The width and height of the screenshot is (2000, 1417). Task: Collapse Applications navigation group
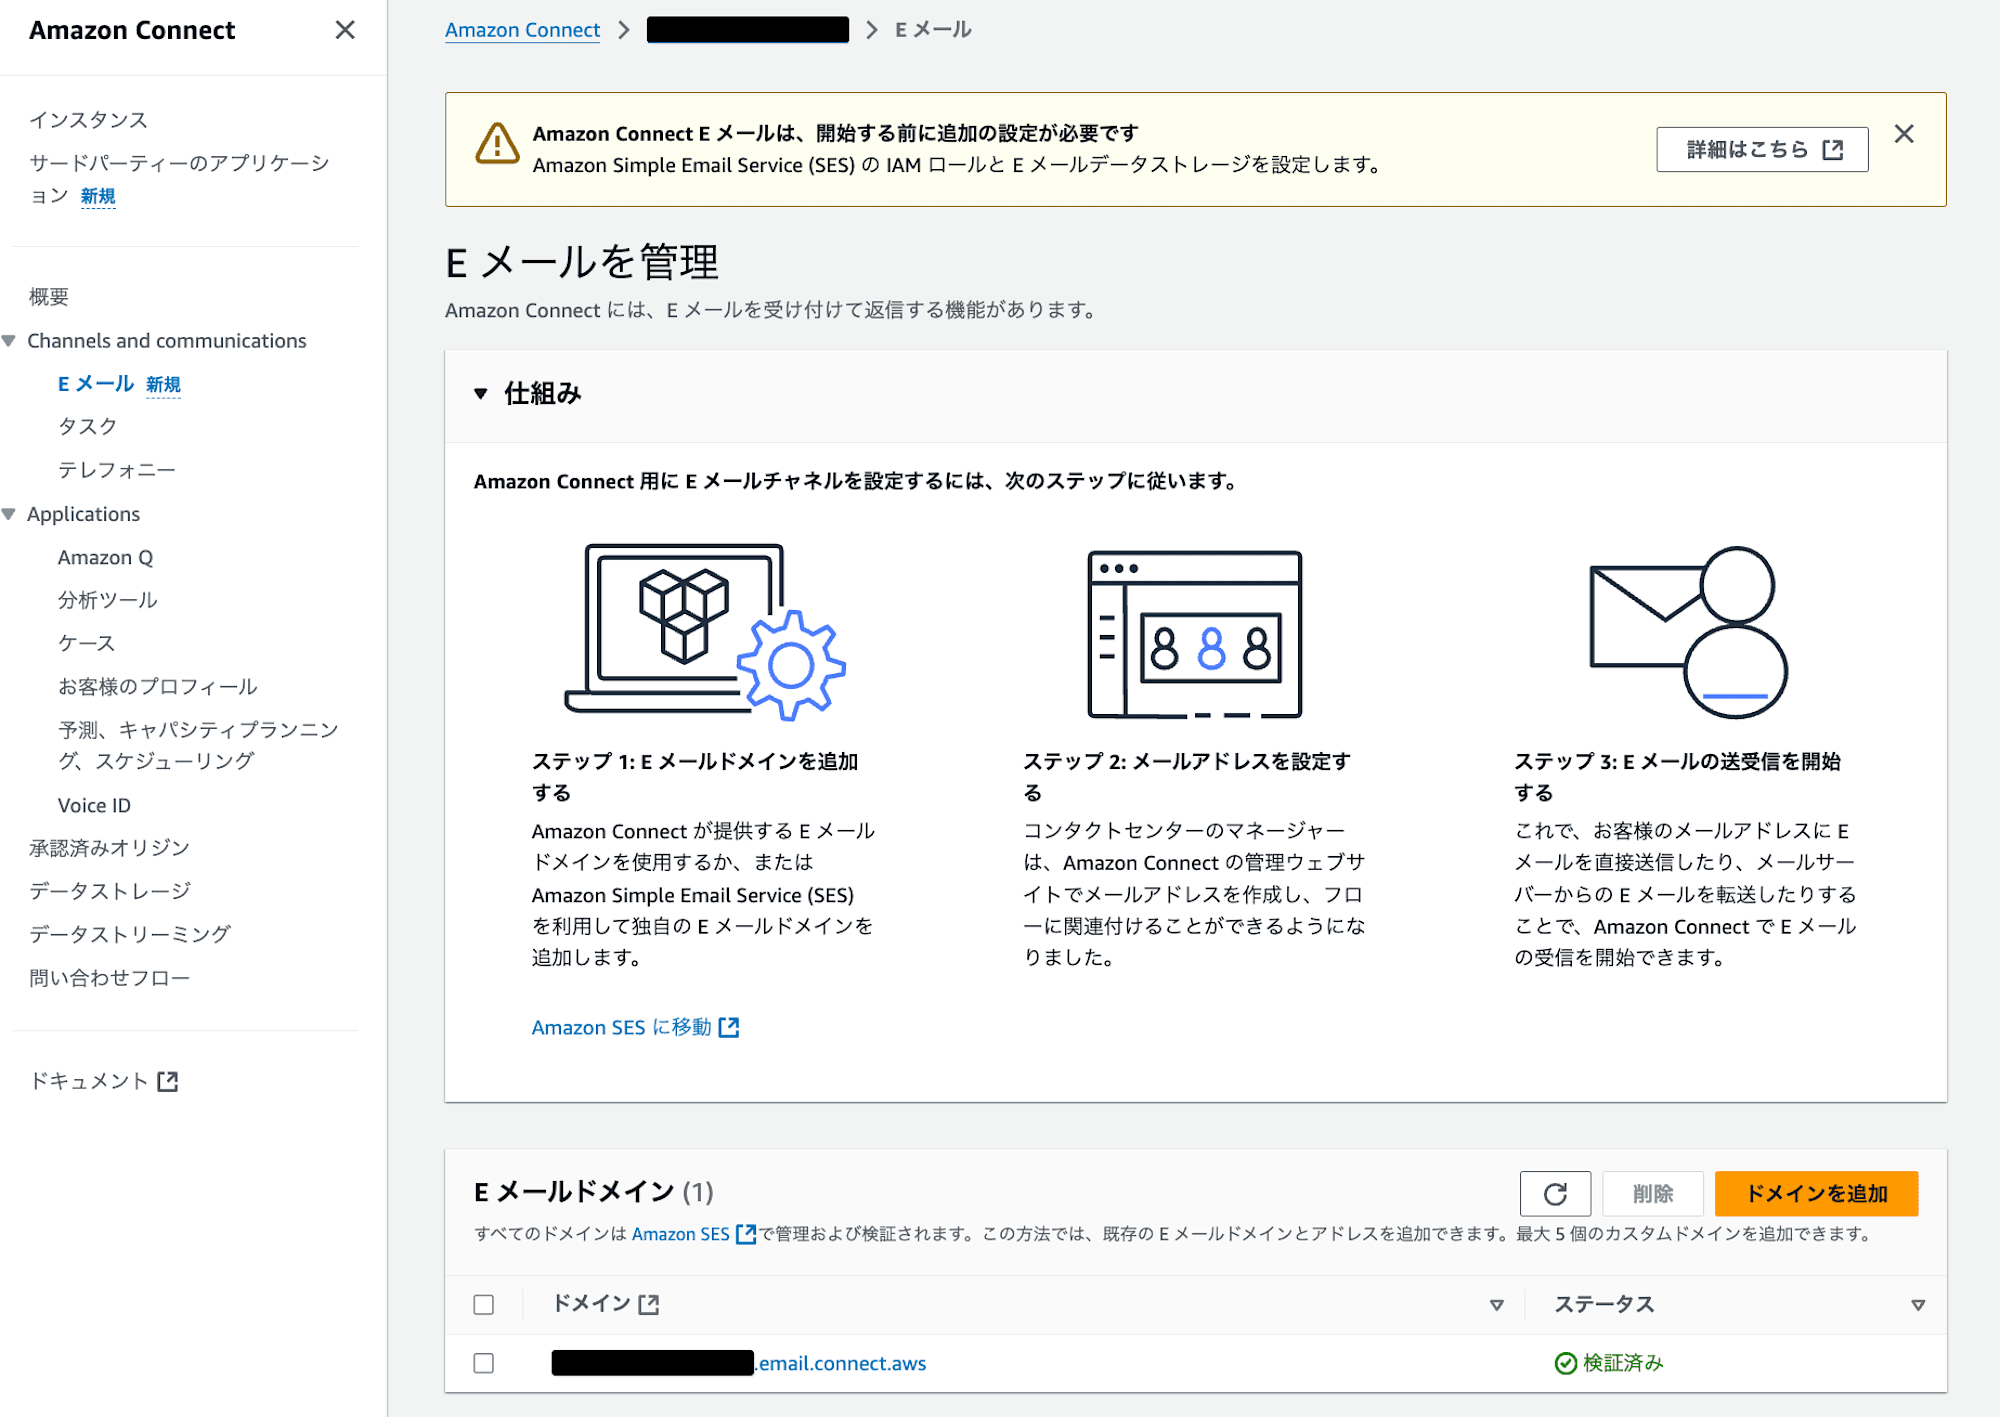pos(9,514)
